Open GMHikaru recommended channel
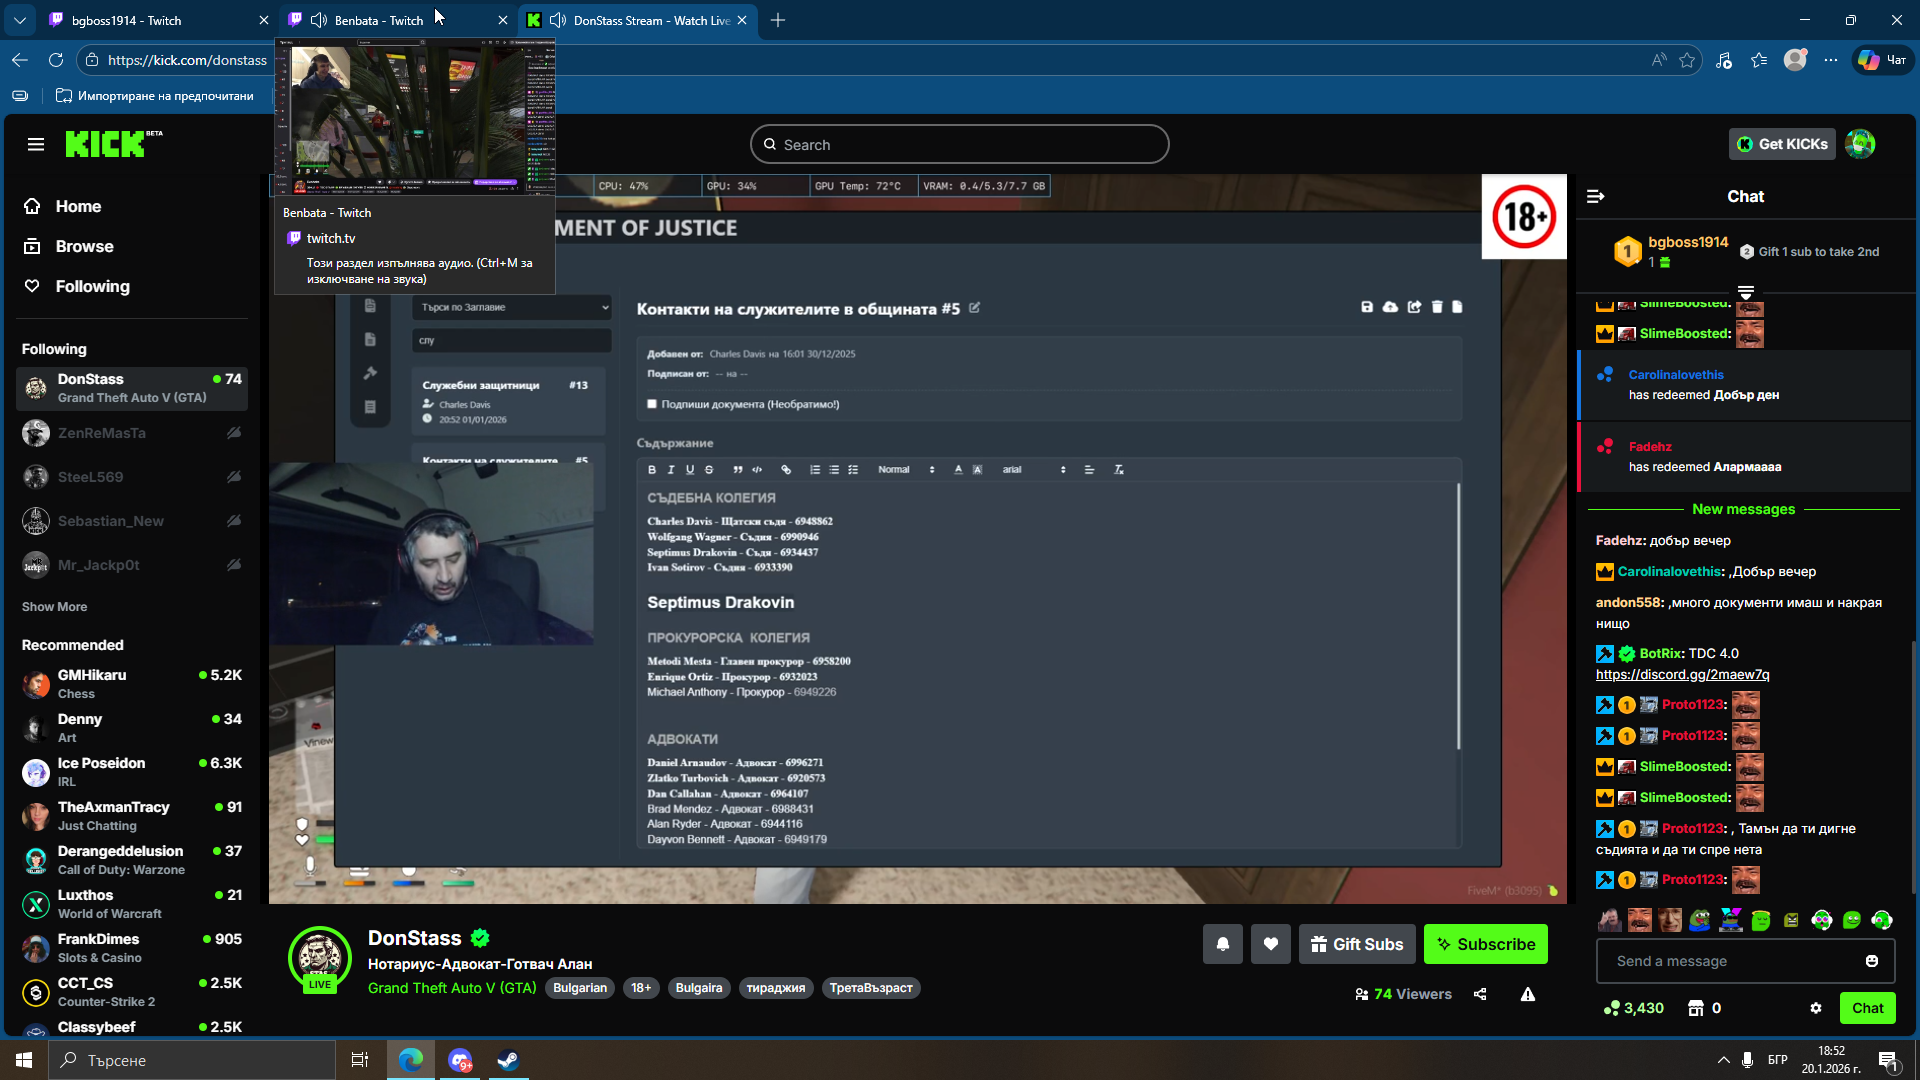The height and width of the screenshot is (1080, 1920). pyautogui.click(x=132, y=684)
